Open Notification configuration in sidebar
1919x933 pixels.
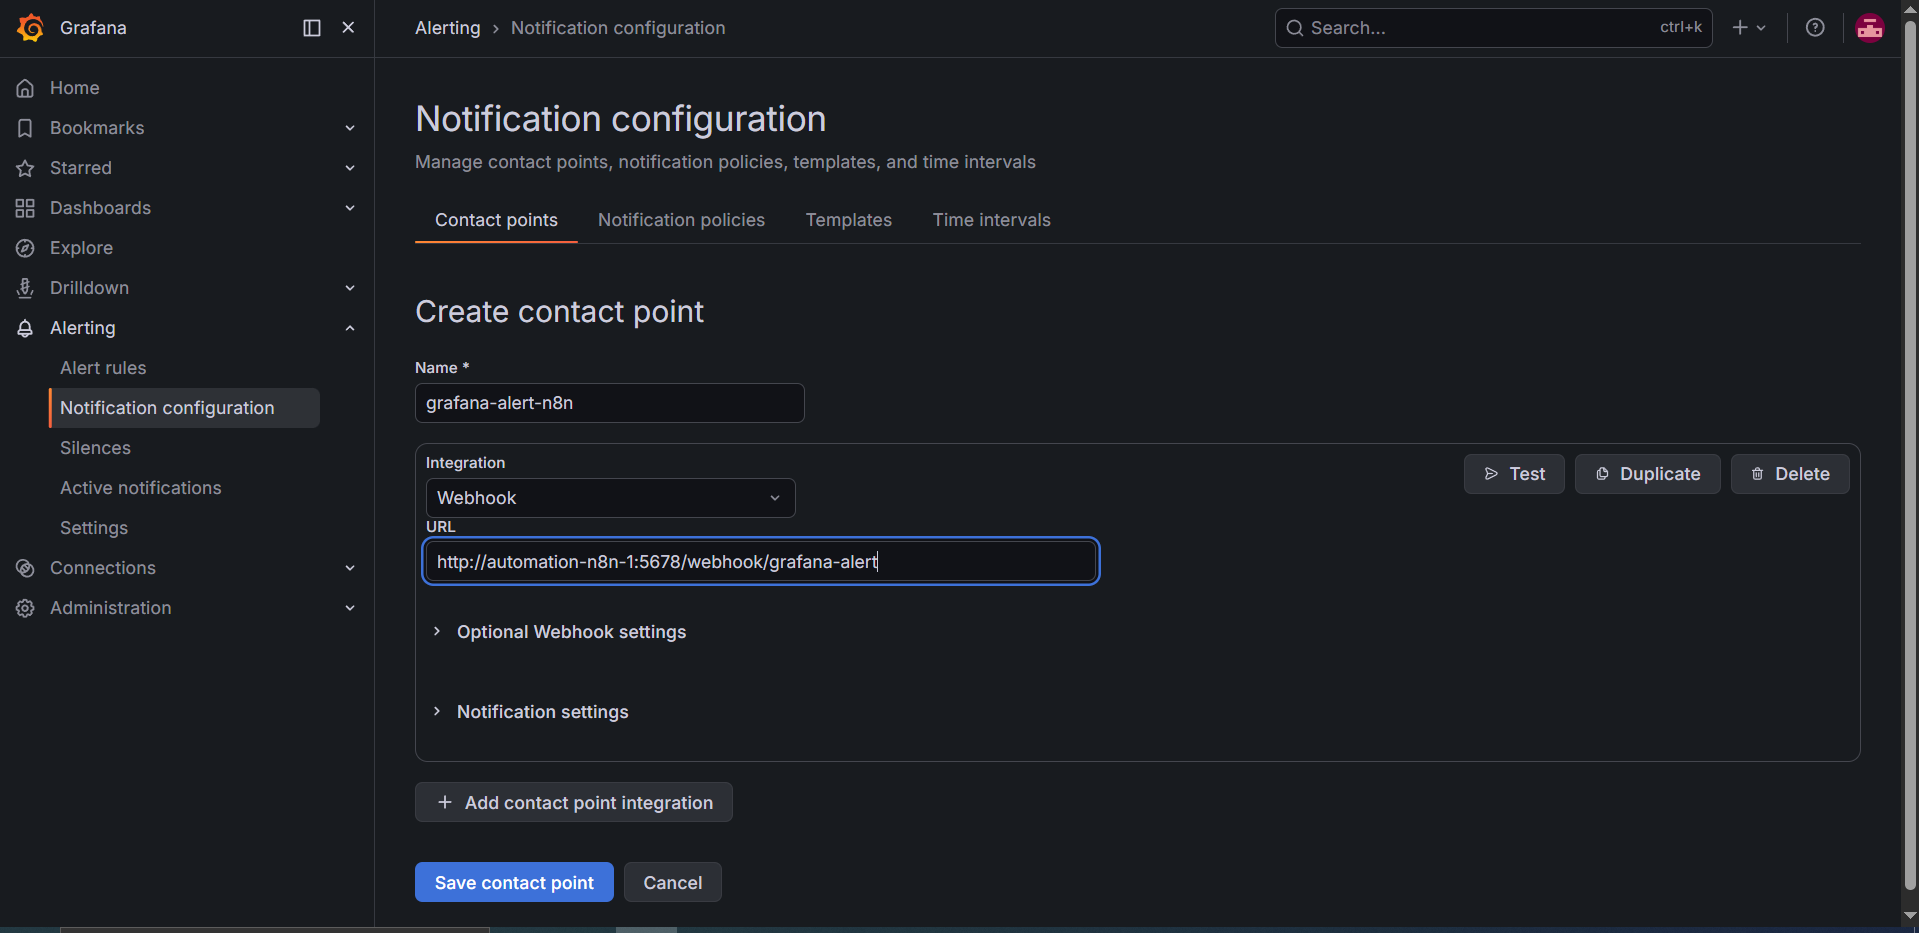tap(185, 408)
